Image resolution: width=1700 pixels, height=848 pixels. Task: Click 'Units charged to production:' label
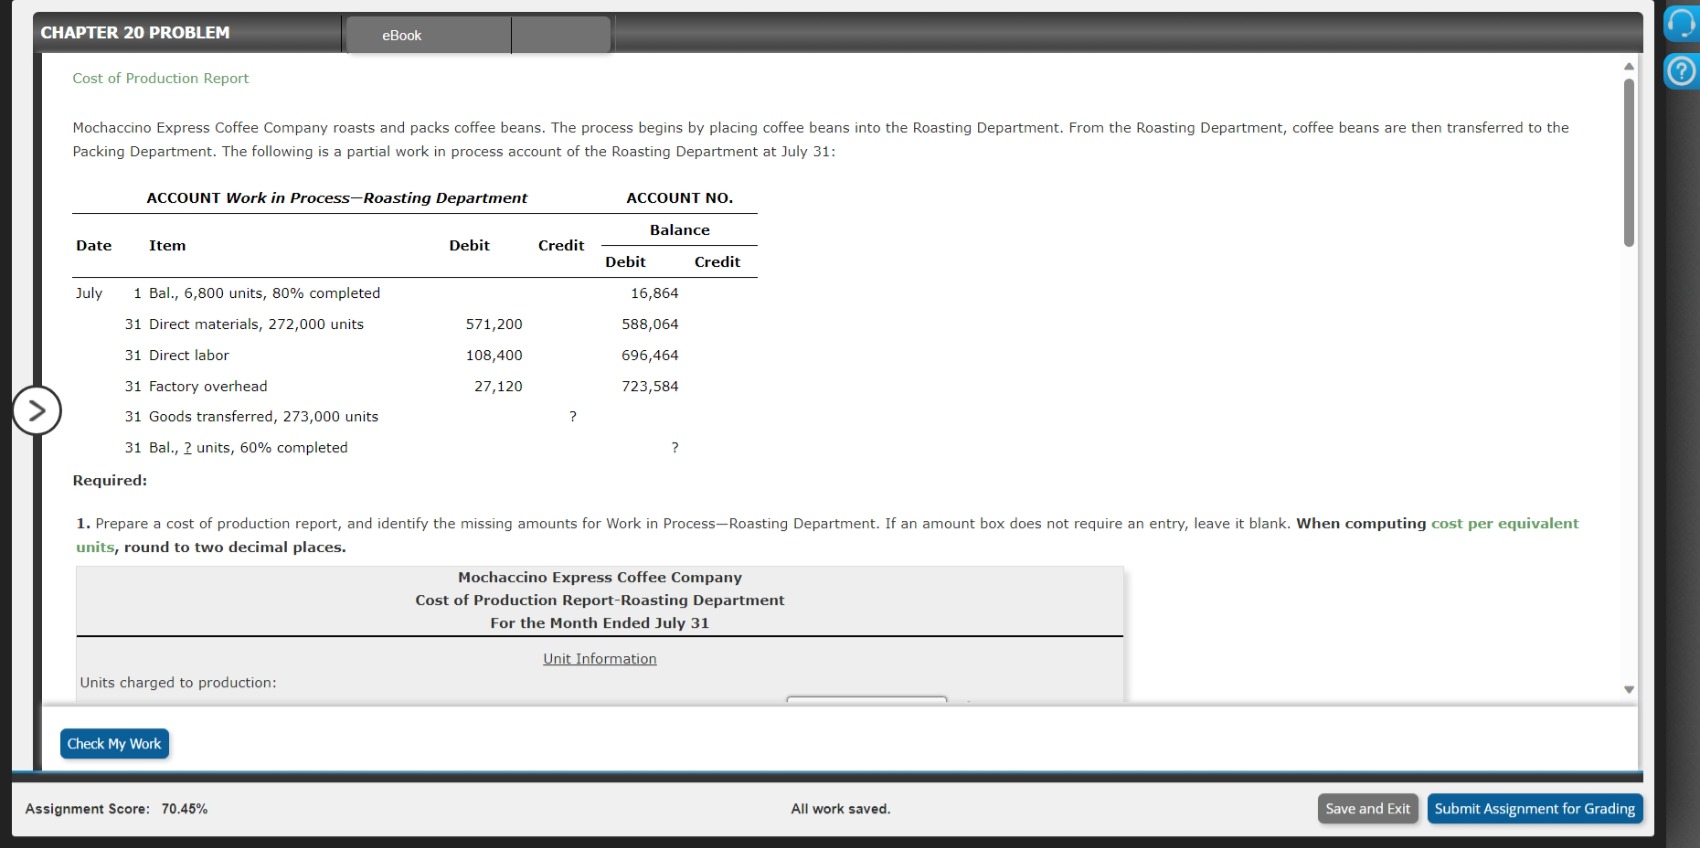click(x=178, y=682)
